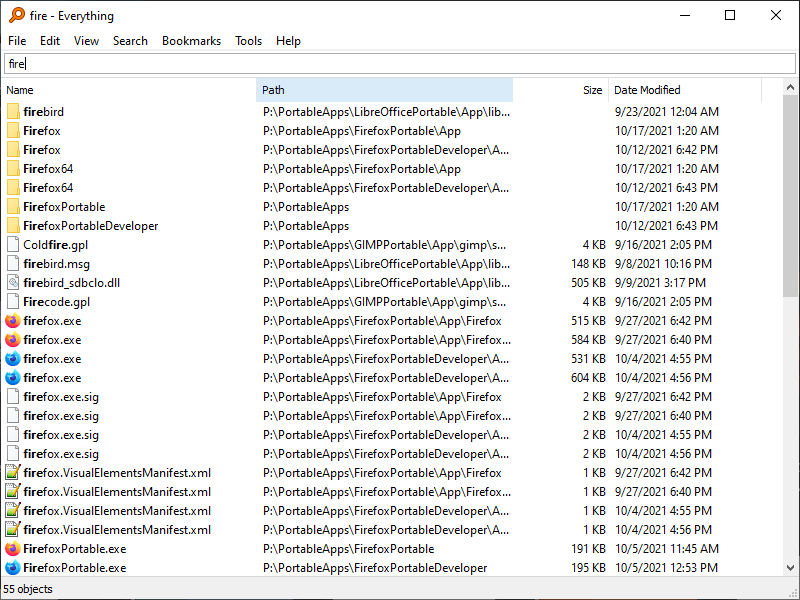
Task: Click the orange firefox.exe 515 KB icon
Action: click(13, 321)
